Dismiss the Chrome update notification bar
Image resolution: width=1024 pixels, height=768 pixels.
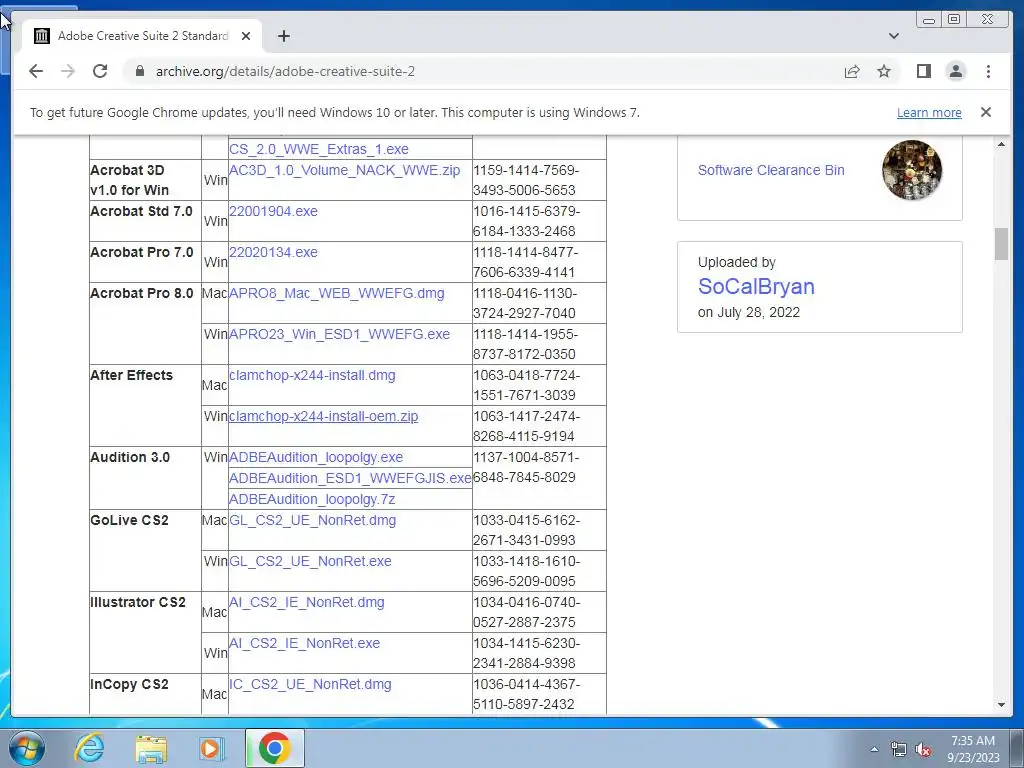click(x=986, y=112)
